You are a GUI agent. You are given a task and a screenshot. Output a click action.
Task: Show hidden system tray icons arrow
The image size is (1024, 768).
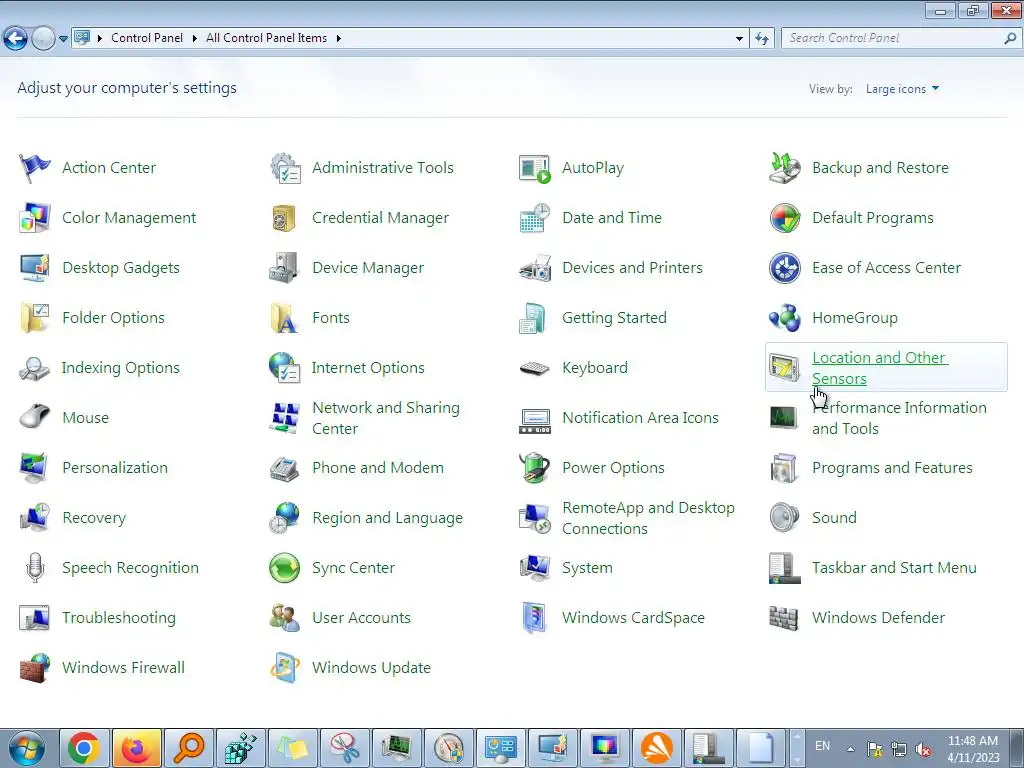point(850,749)
